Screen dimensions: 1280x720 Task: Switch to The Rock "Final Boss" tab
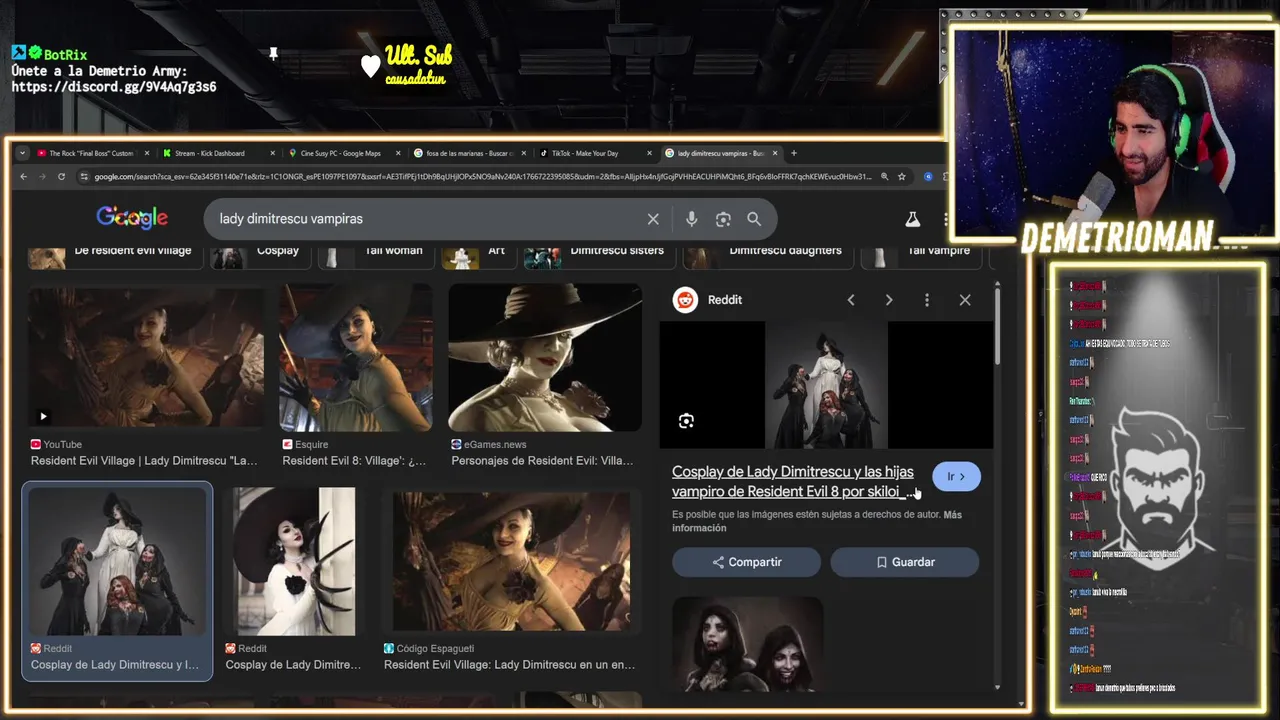(92, 153)
